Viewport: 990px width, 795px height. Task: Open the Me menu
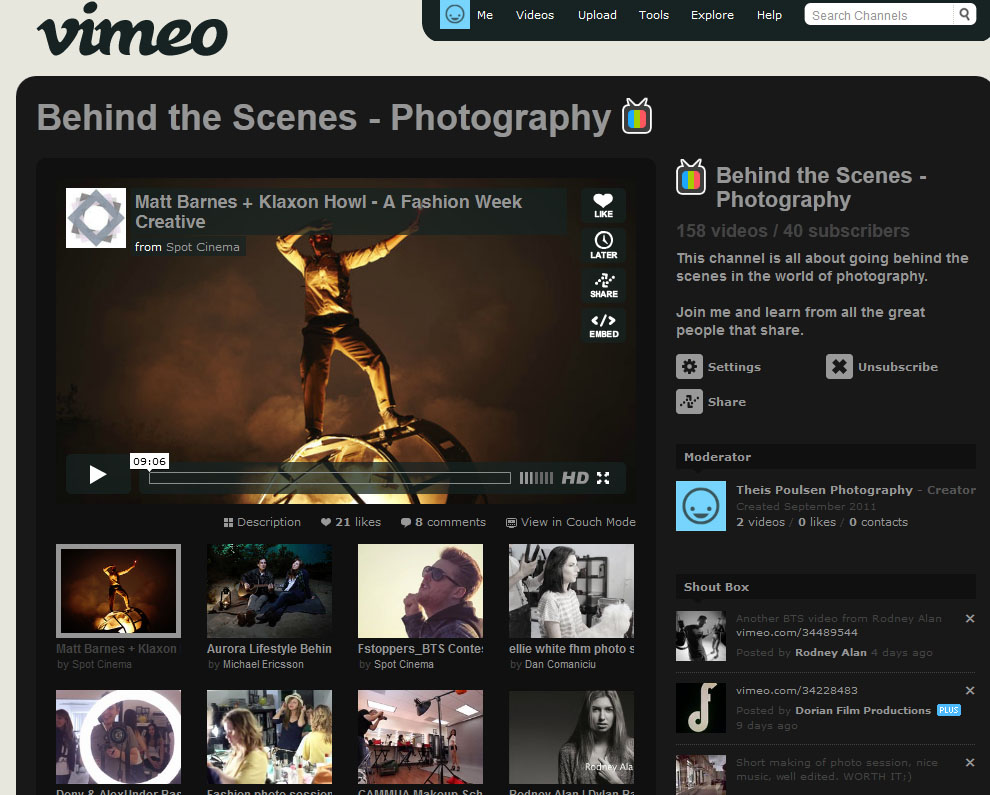tap(485, 15)
